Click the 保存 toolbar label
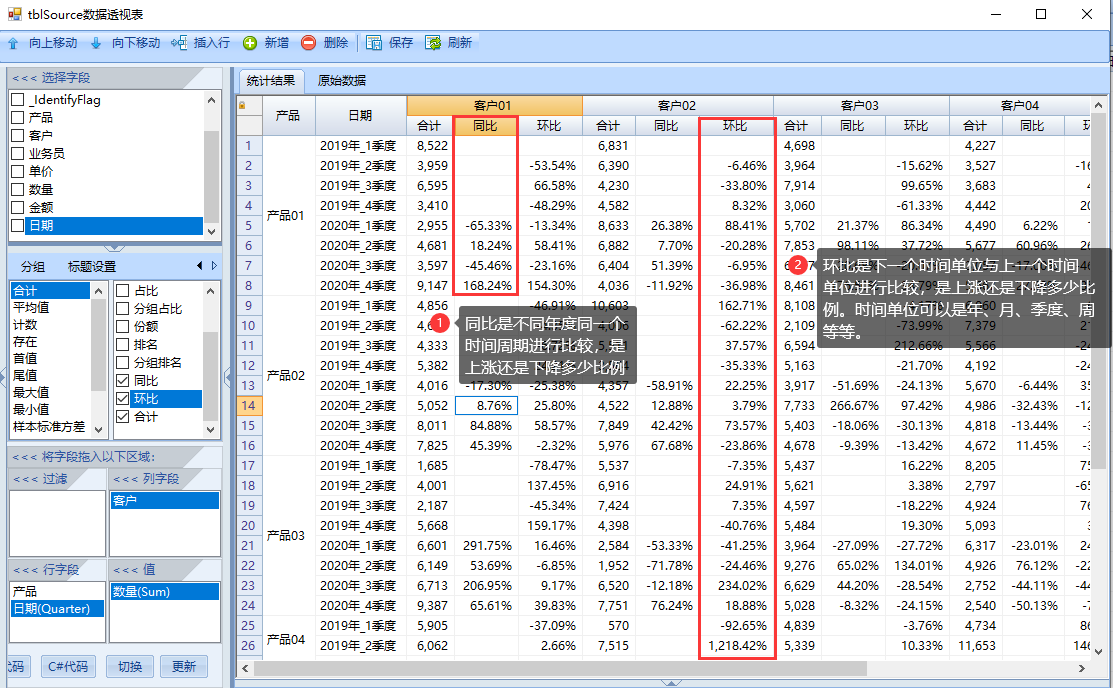The image size is (1113, 688). coord(401,43)
